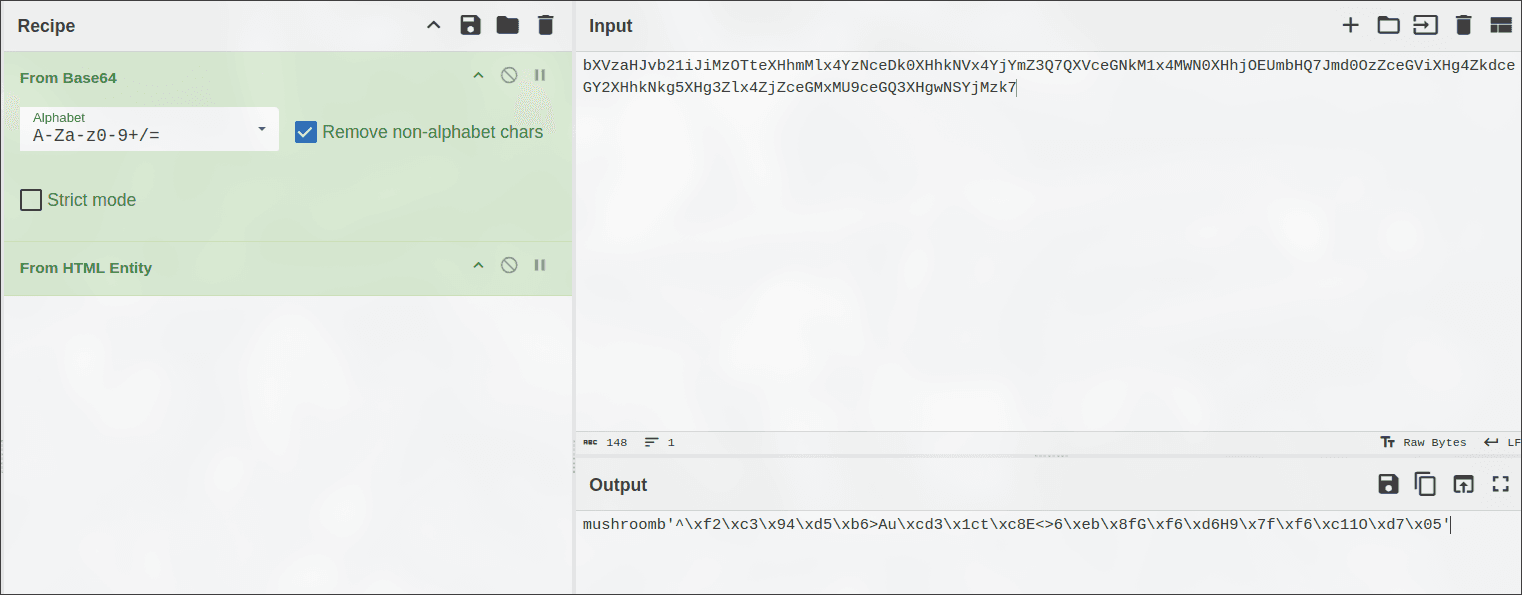This screenshot has height=595, width=1522.
Task: Disable the From Base64 operation
Action: tap(509, 76)
